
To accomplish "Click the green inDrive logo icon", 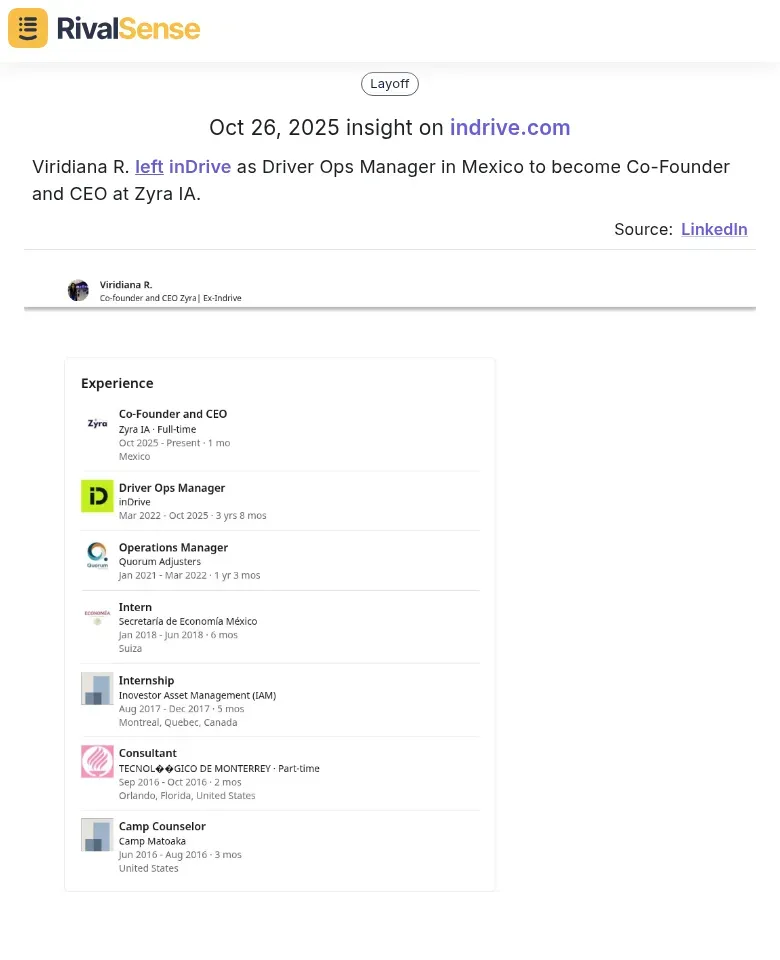I will tap(97, 496).
